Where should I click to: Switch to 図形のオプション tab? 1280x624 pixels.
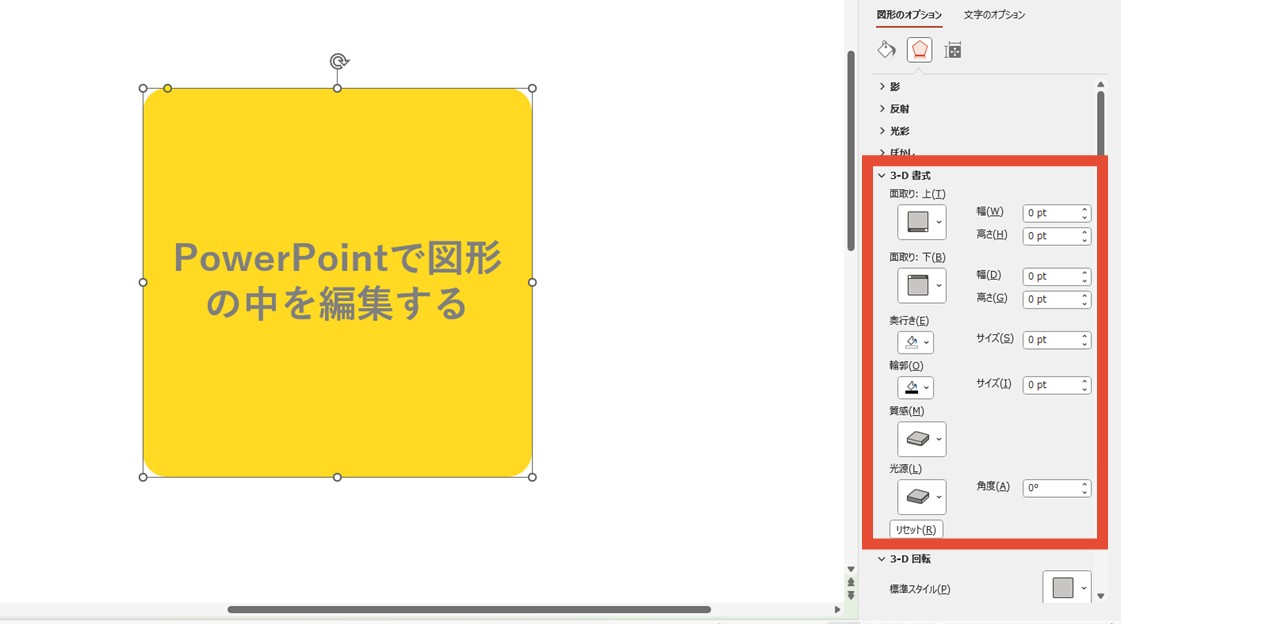point(909,15)
